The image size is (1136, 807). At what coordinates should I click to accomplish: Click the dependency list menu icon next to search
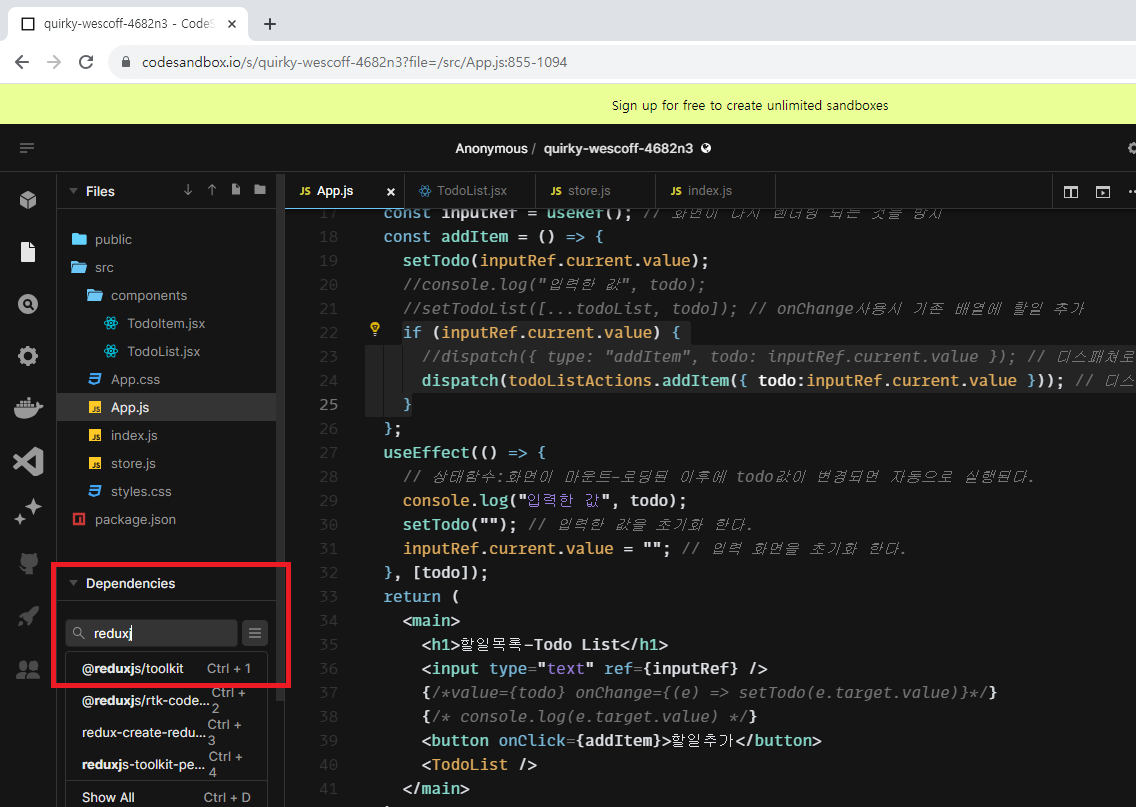click(254, 633)
